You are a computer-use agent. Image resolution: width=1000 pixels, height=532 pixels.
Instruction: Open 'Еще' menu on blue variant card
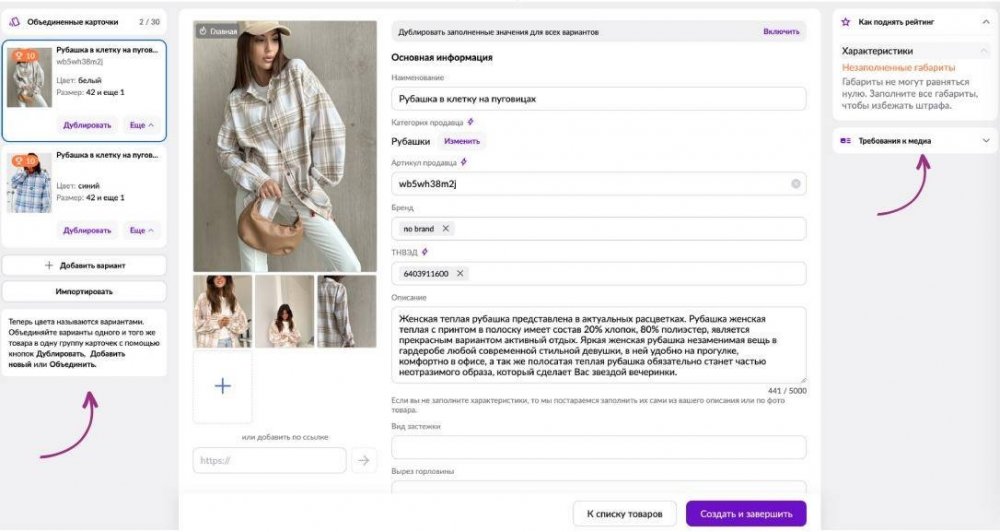142,231
